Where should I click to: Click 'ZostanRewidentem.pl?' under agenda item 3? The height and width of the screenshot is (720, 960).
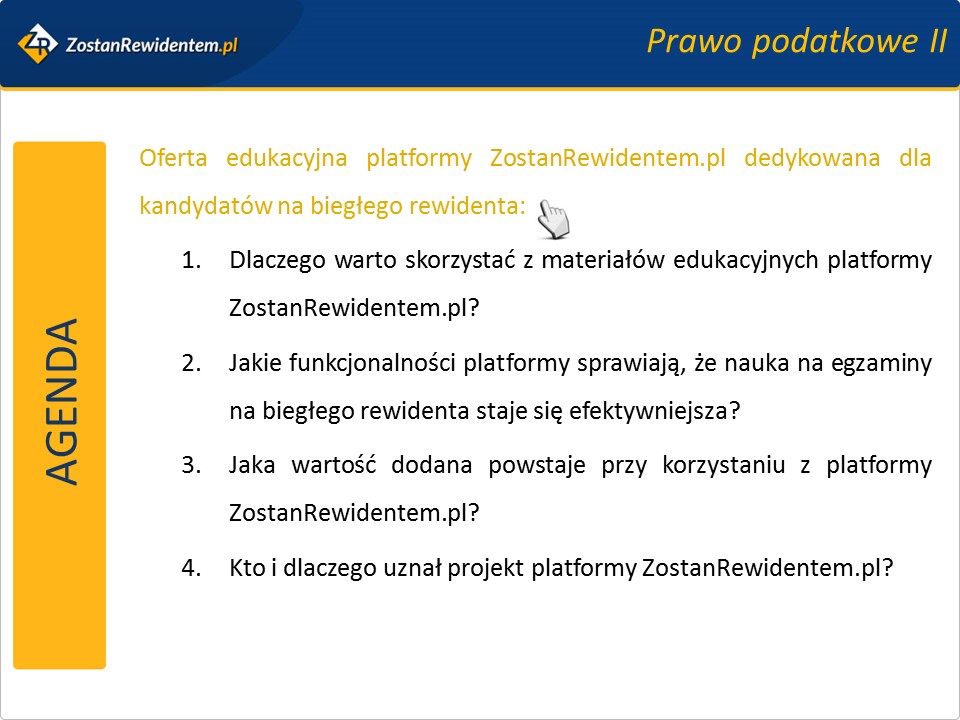point(354,513)
